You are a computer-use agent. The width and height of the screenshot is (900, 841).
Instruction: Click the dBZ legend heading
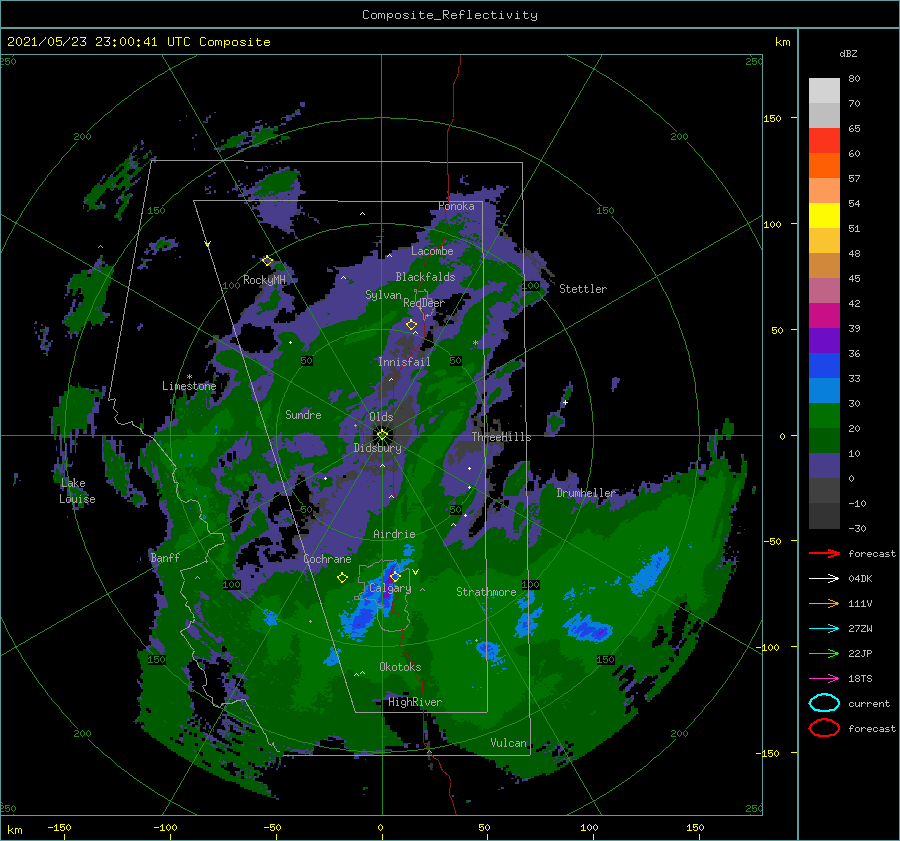848,53
